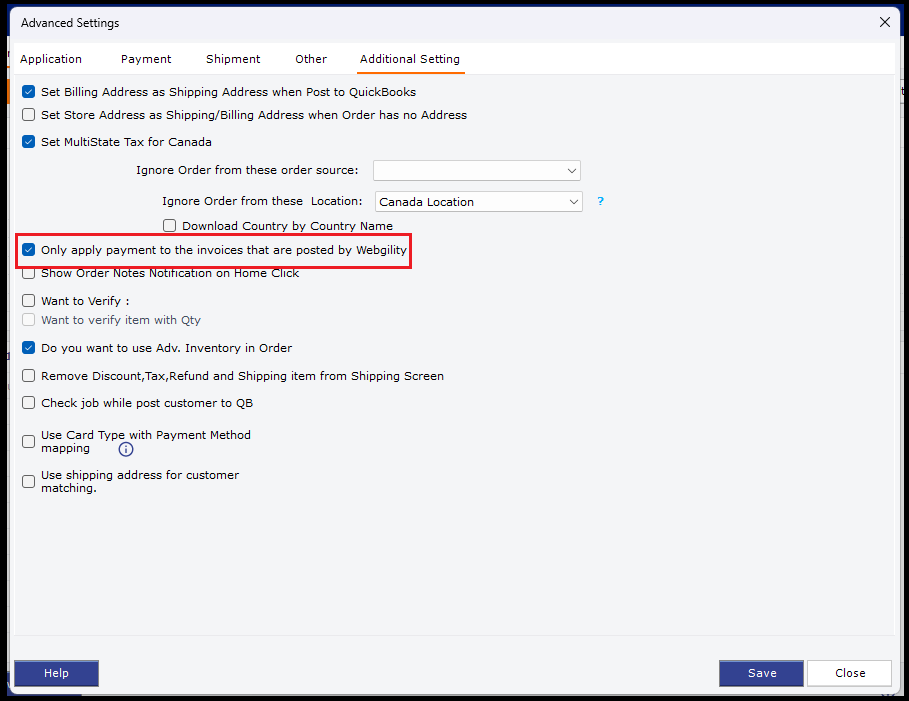Click the info icon beside Payment Method mapping
Viewport: 909px width, 701px height.
tap(126, 449)
